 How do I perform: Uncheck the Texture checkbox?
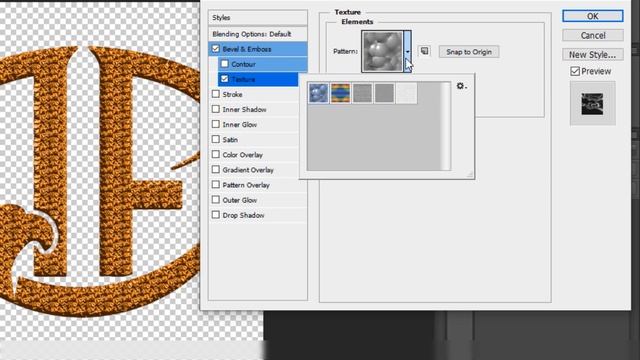[x=224, y=79]
